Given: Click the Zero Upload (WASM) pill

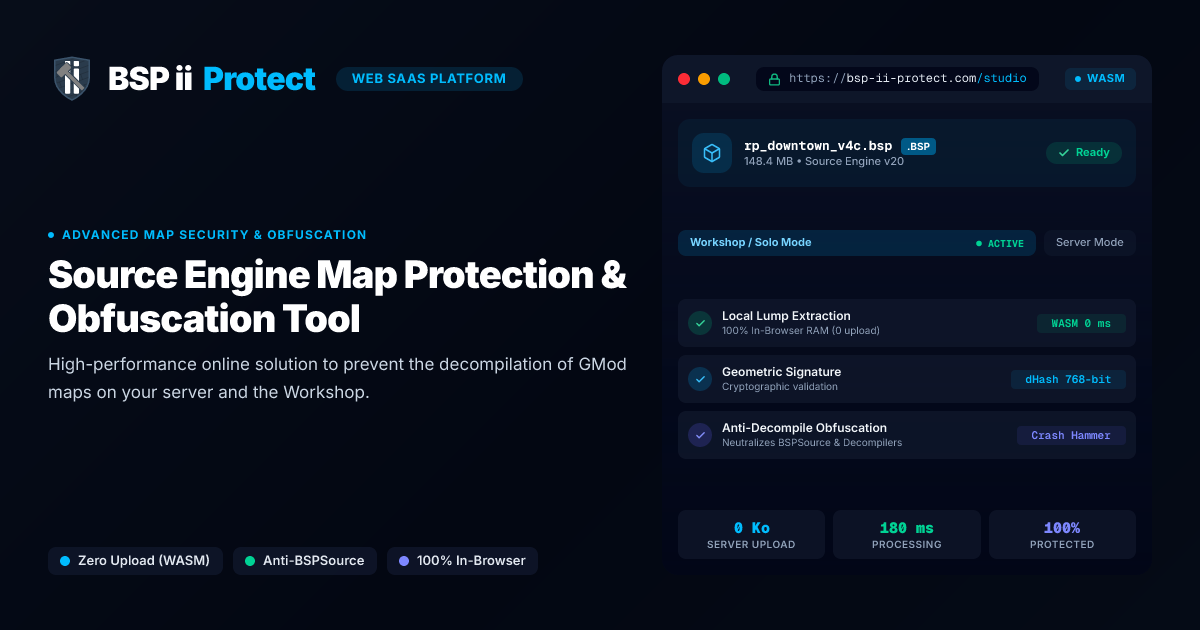Looking at the screenshot, I should point(135,561).
